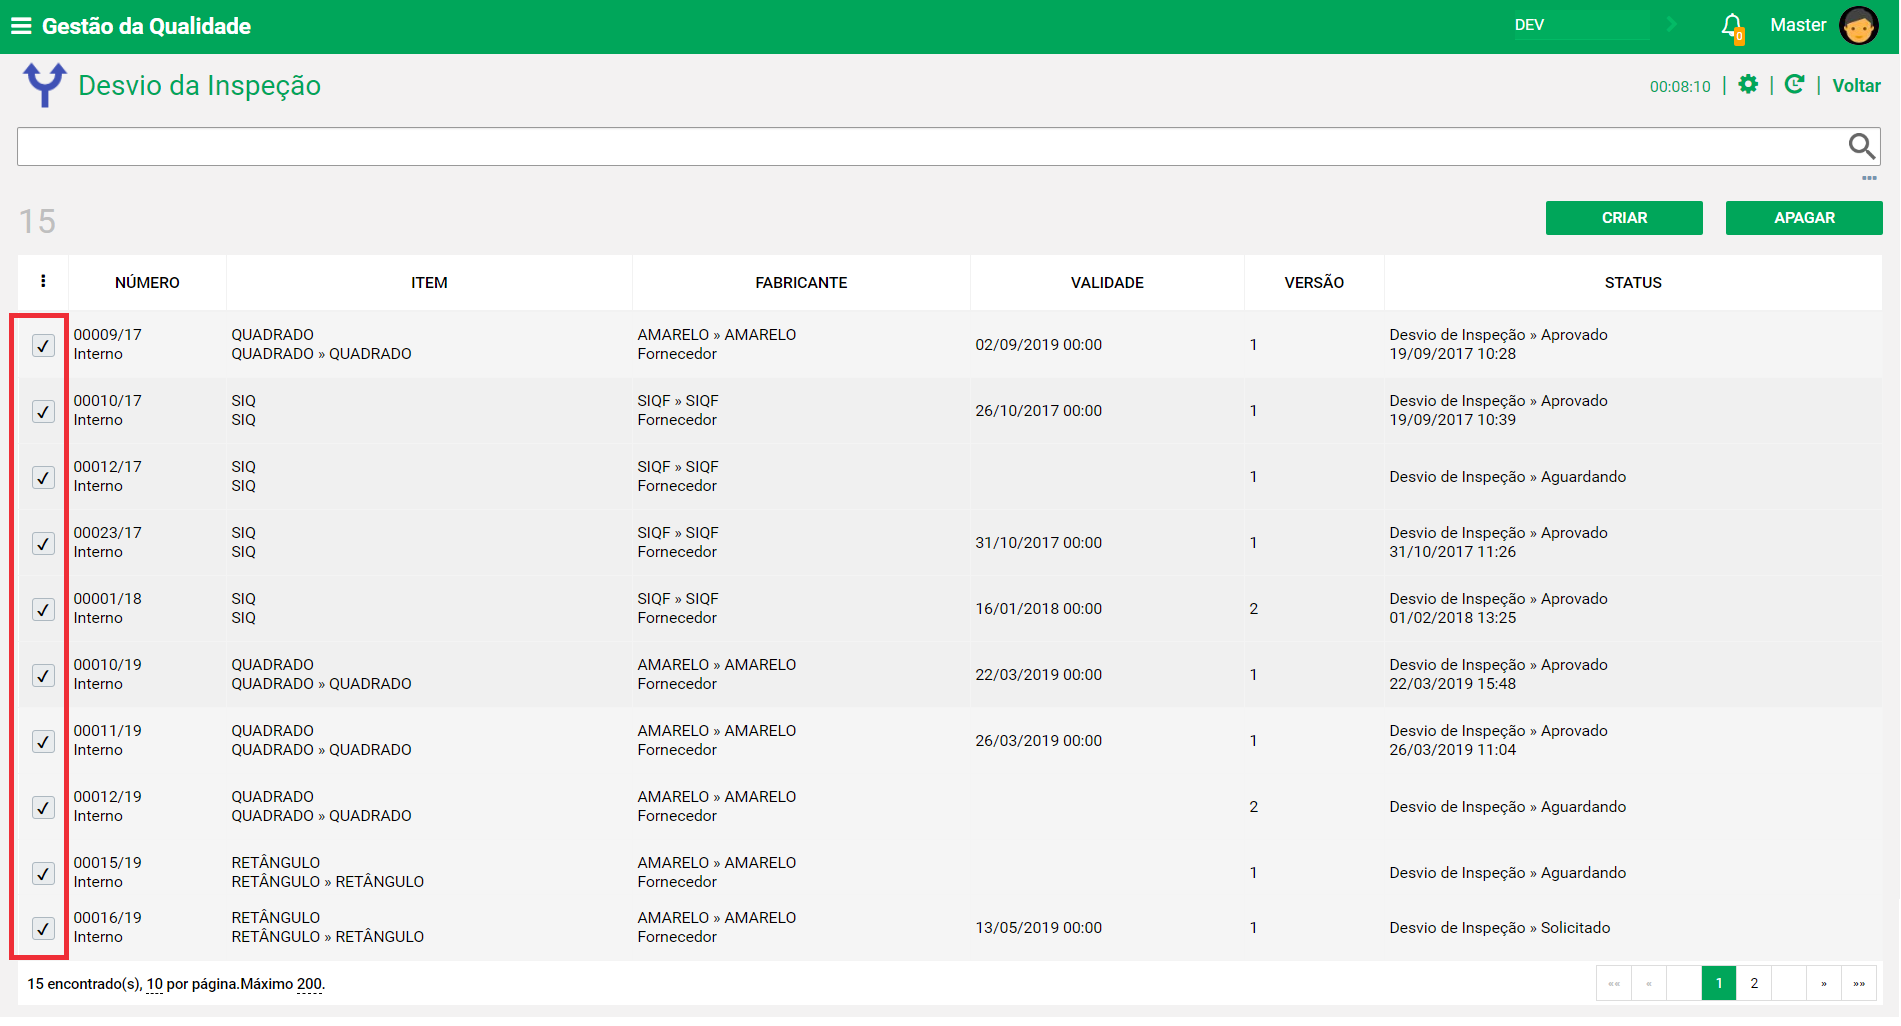Image resolution: width=1901 pixels, height=1026 pixels.
Task: Open record number 00015/19
Action: tap(108, 863)
